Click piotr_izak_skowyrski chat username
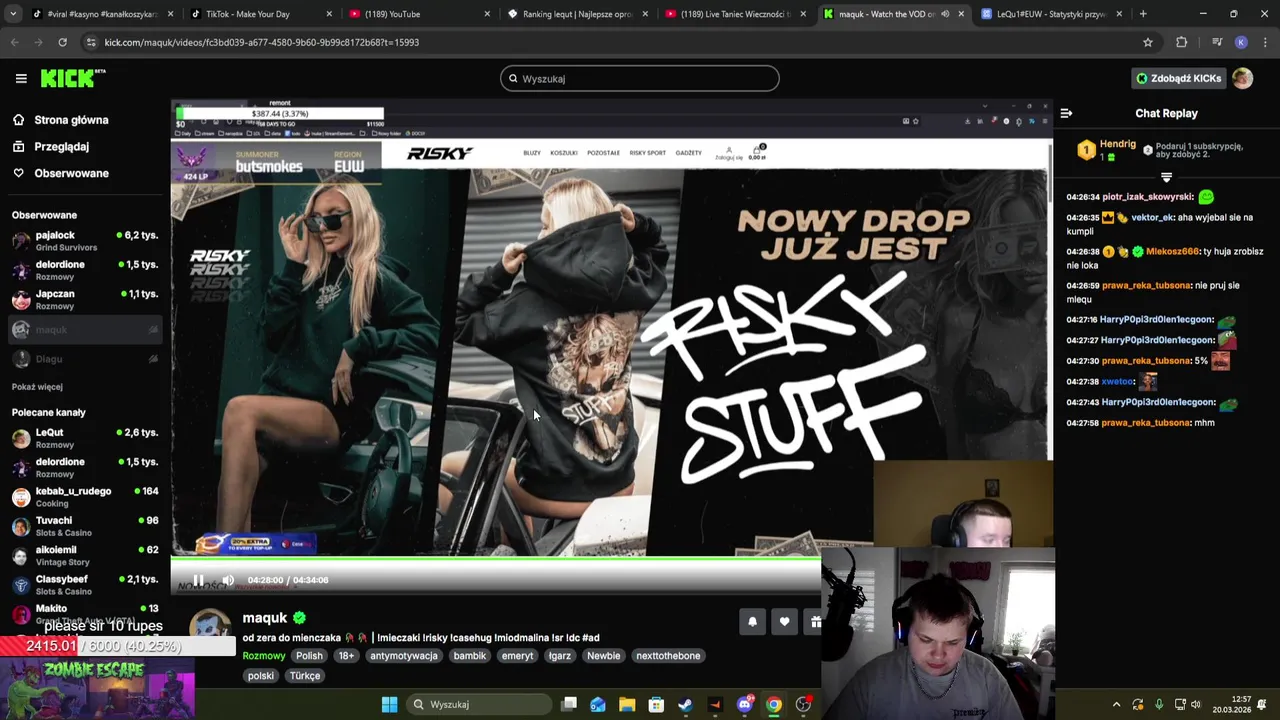Viewport: 1280px width, 720px height. [1148, 197]
